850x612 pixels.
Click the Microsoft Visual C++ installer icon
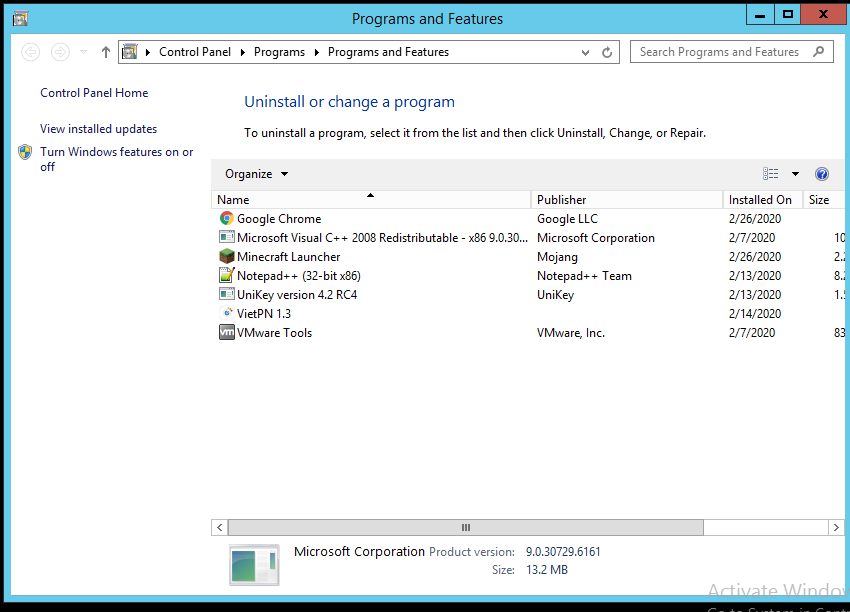(x=227, y=237)
